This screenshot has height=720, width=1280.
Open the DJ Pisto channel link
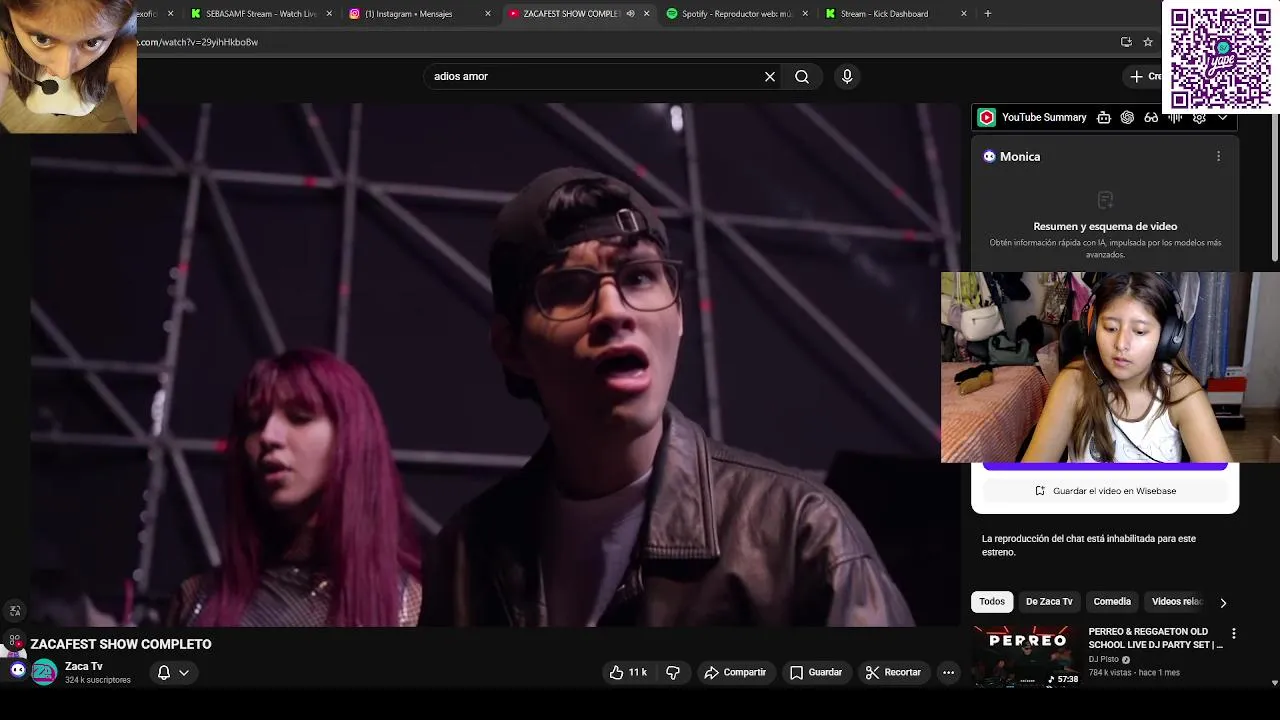coord(1103,659)
